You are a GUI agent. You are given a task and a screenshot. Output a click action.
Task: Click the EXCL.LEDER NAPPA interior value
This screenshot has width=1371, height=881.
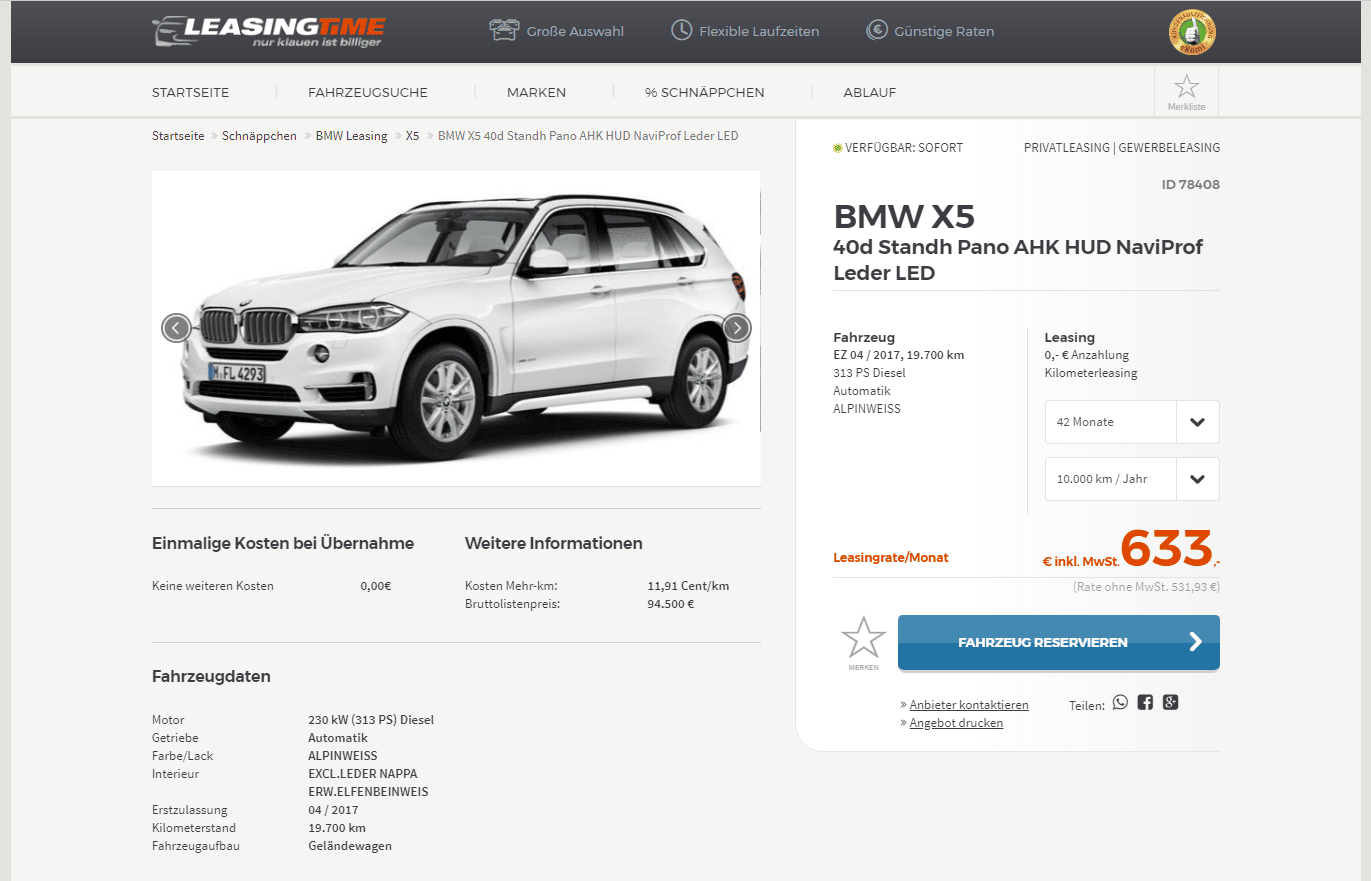click(363, 774)
